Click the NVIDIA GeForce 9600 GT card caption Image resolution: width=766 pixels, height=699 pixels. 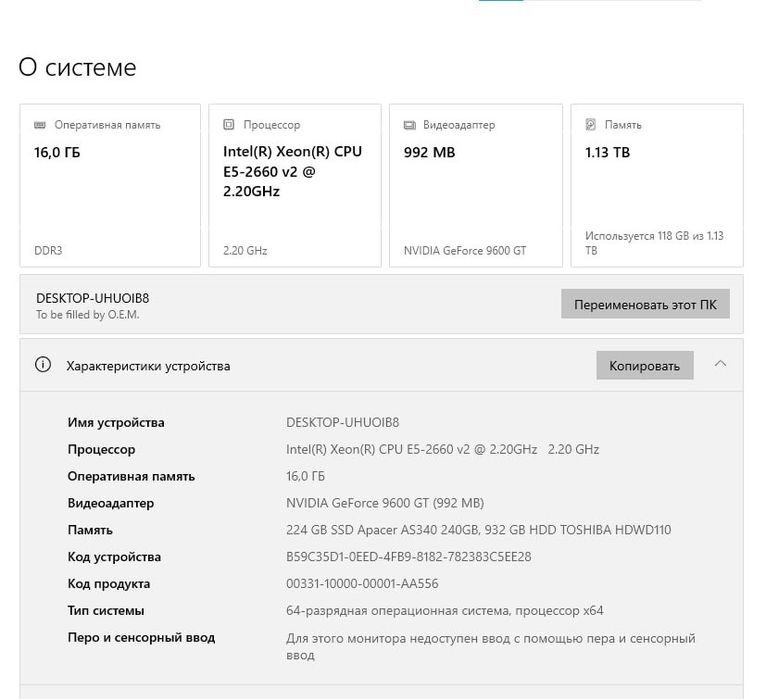point(465,251)
